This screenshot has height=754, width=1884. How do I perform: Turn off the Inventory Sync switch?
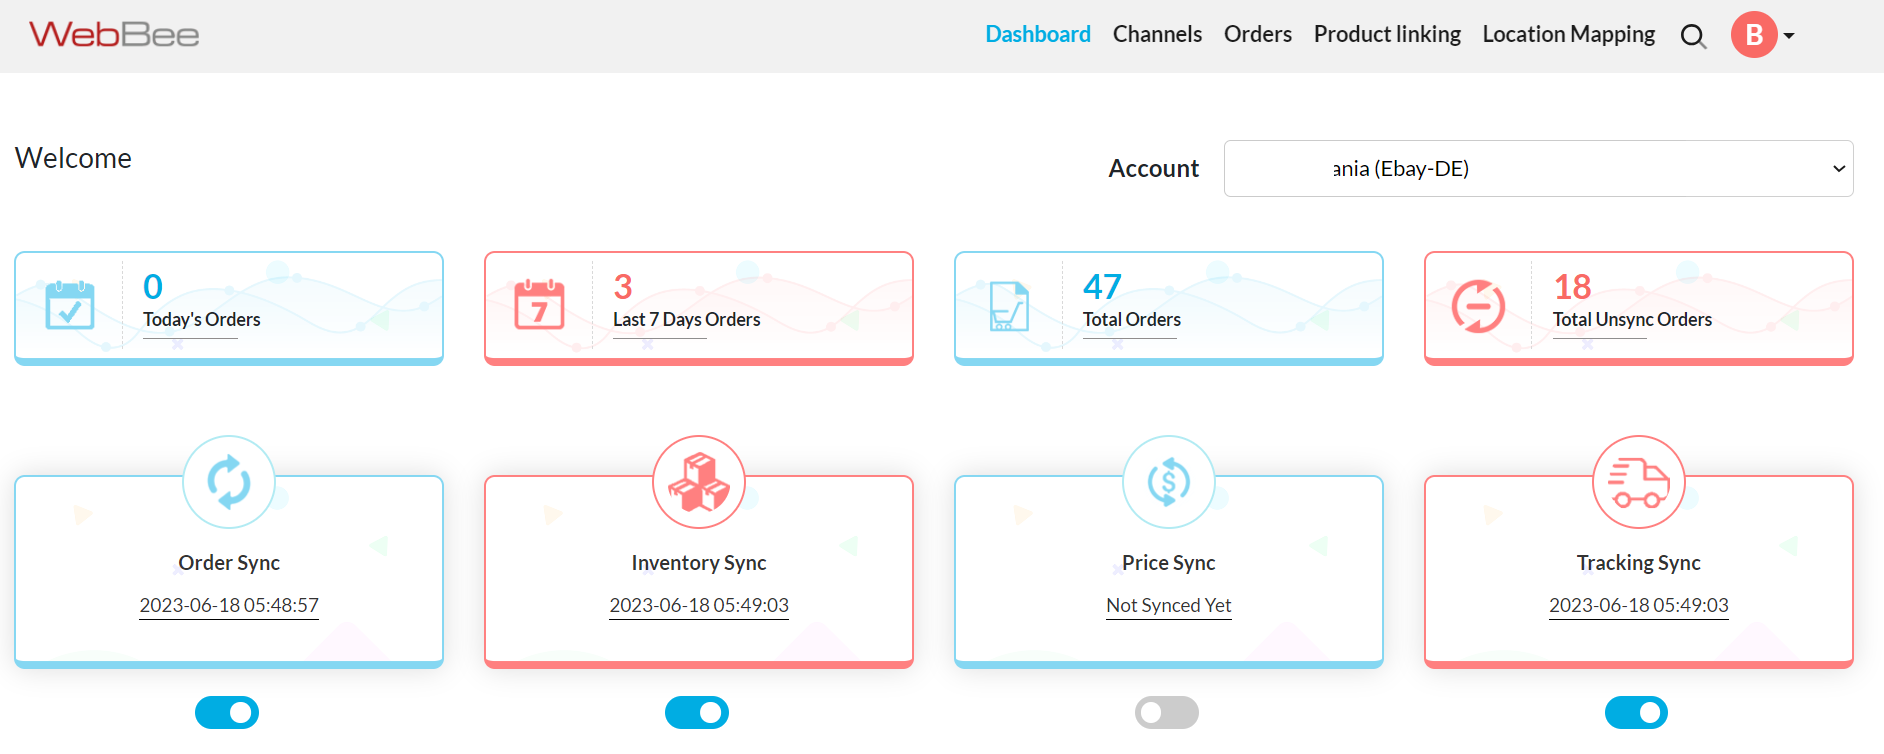click(x=697, y=713)
